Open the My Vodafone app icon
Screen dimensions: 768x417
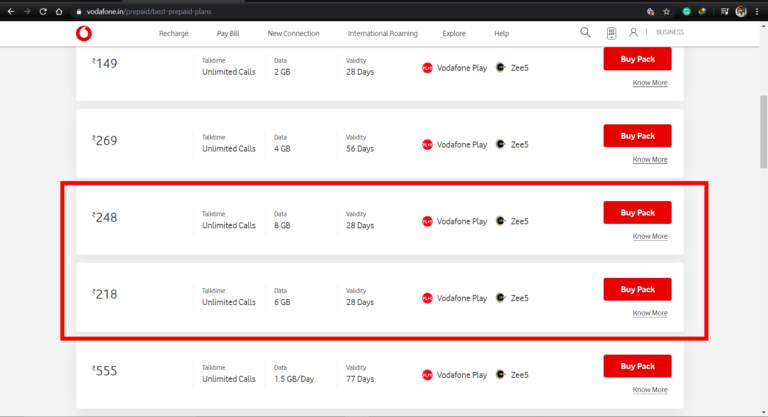(611, 33)
